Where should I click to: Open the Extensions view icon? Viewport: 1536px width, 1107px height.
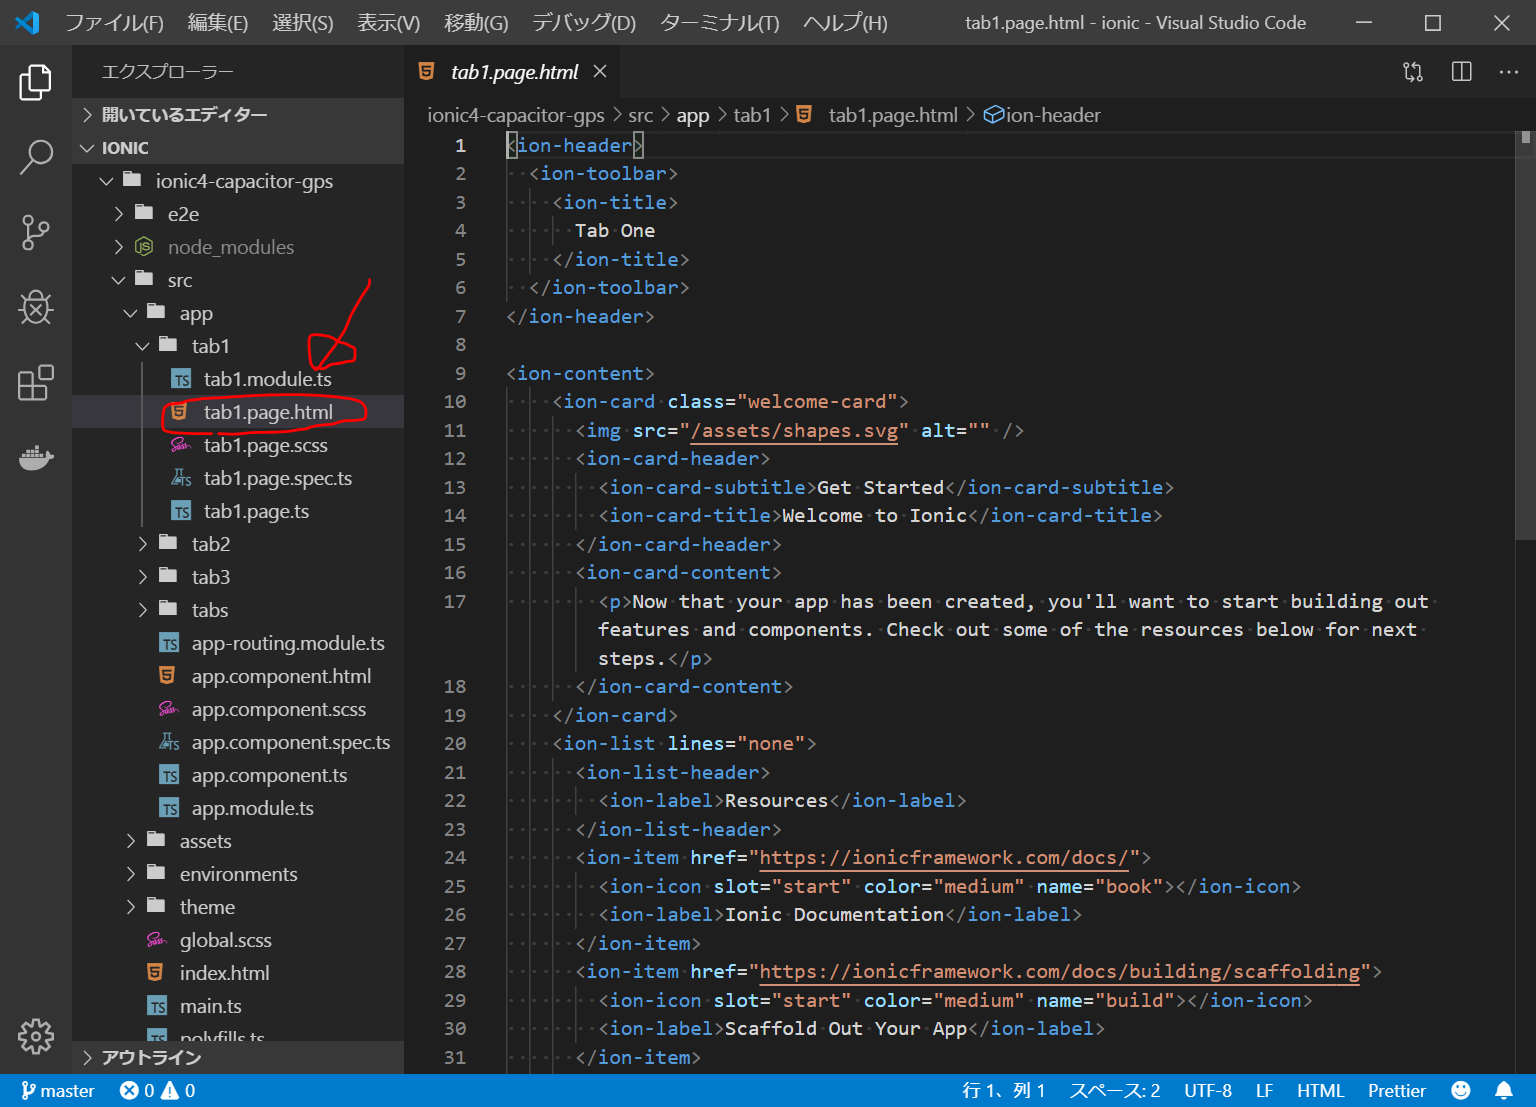36,383
